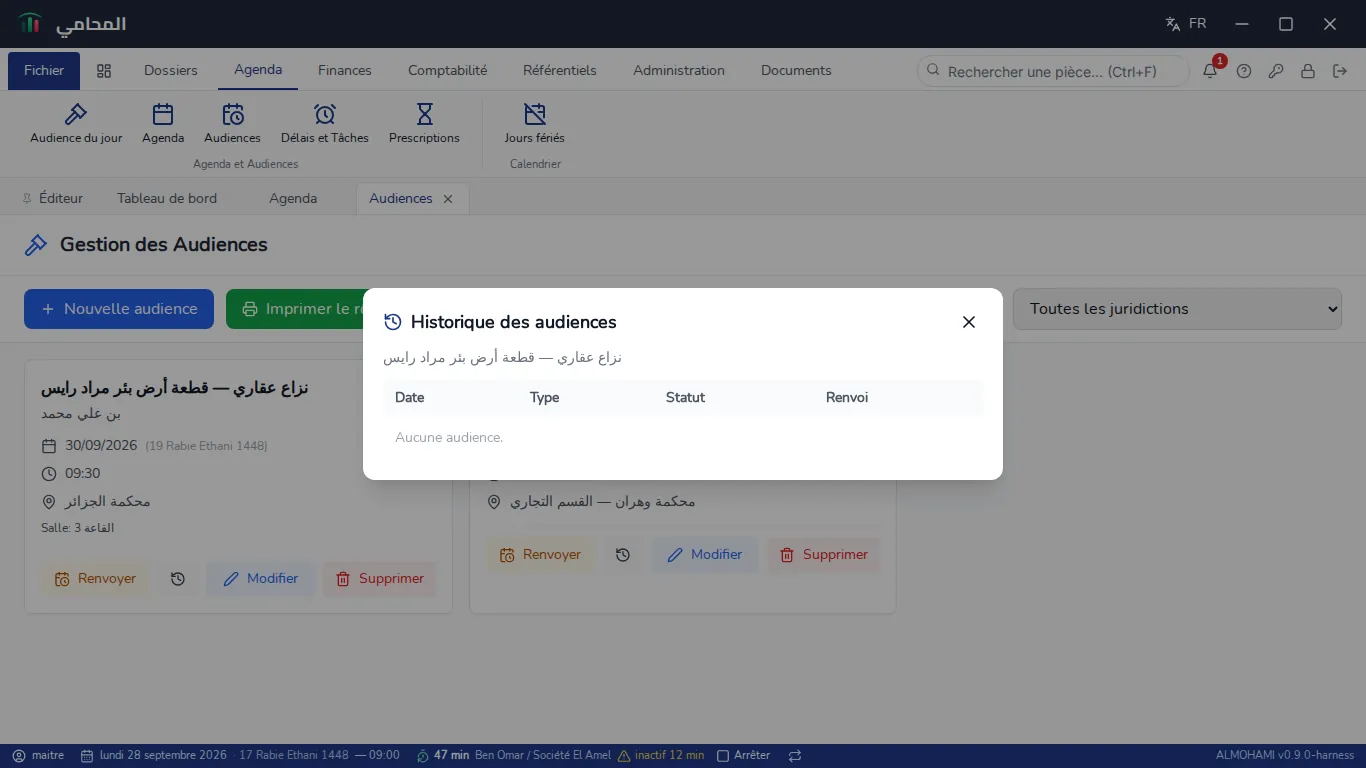This screenshot has width=1366, height=768.
Task: Open Audience du jour gavel tool
Action: click(76, 123)
